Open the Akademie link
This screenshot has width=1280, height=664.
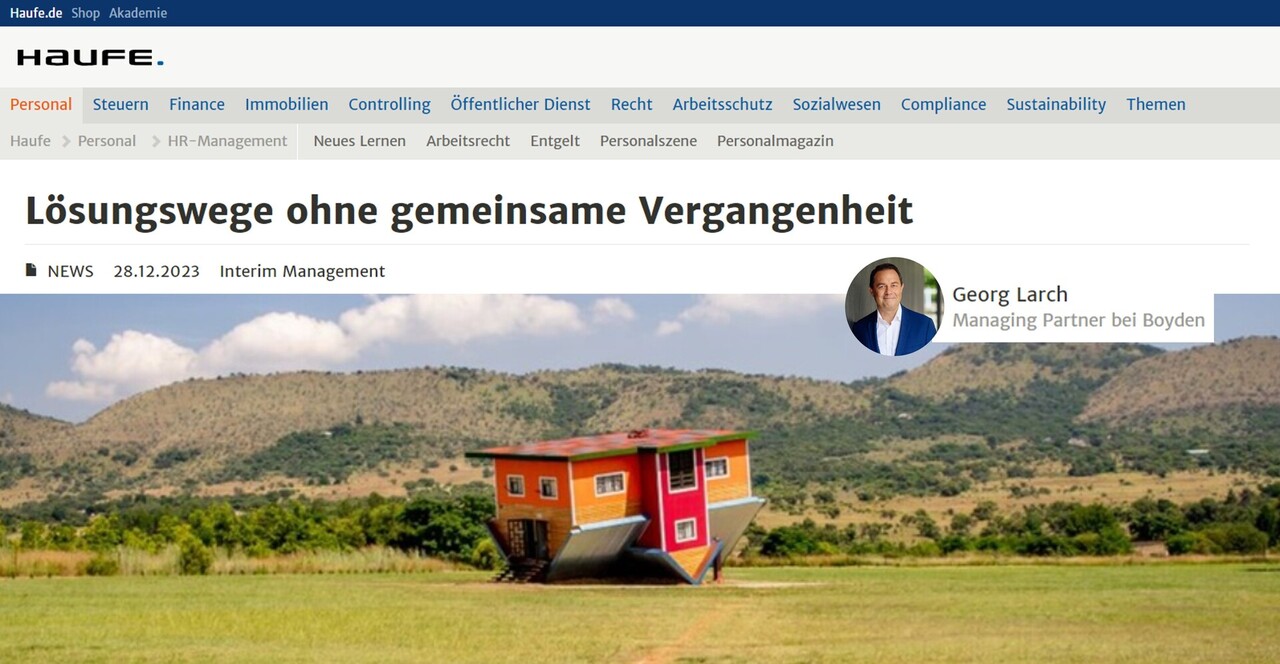pos(138,13)
